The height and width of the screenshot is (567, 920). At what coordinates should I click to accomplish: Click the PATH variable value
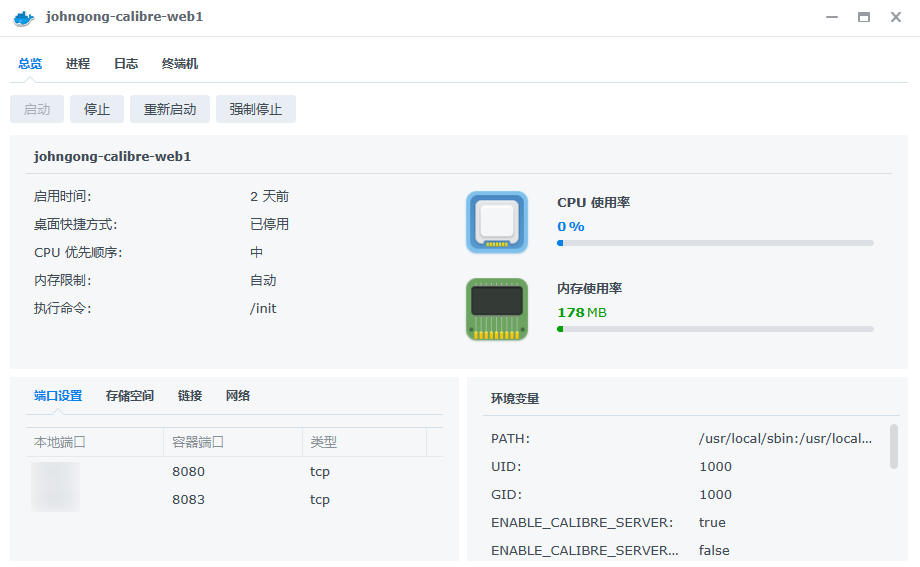(x=785, y=438)
